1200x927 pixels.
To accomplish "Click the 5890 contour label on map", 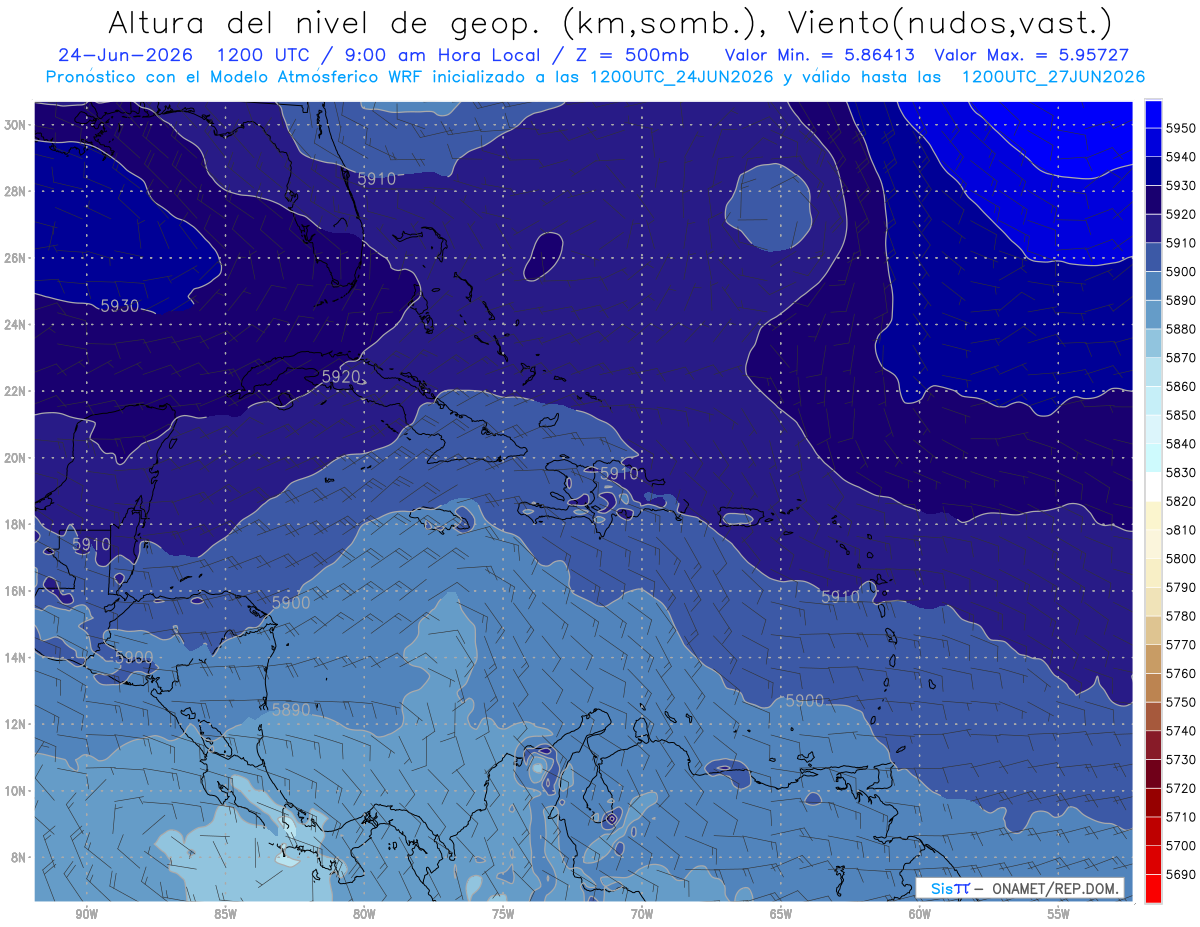I will pos(291,709).
